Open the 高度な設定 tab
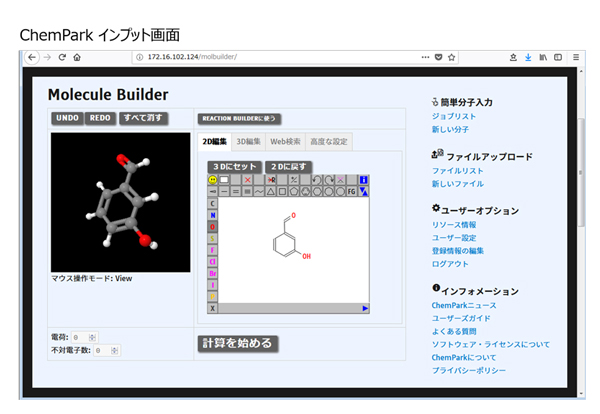Viewport: 600px width, 414px height. coord(329,142)
